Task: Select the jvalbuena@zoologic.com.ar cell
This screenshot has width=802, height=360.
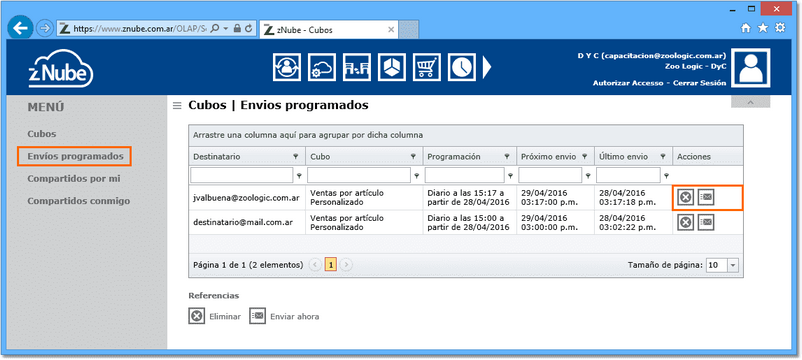Action: 247,197
